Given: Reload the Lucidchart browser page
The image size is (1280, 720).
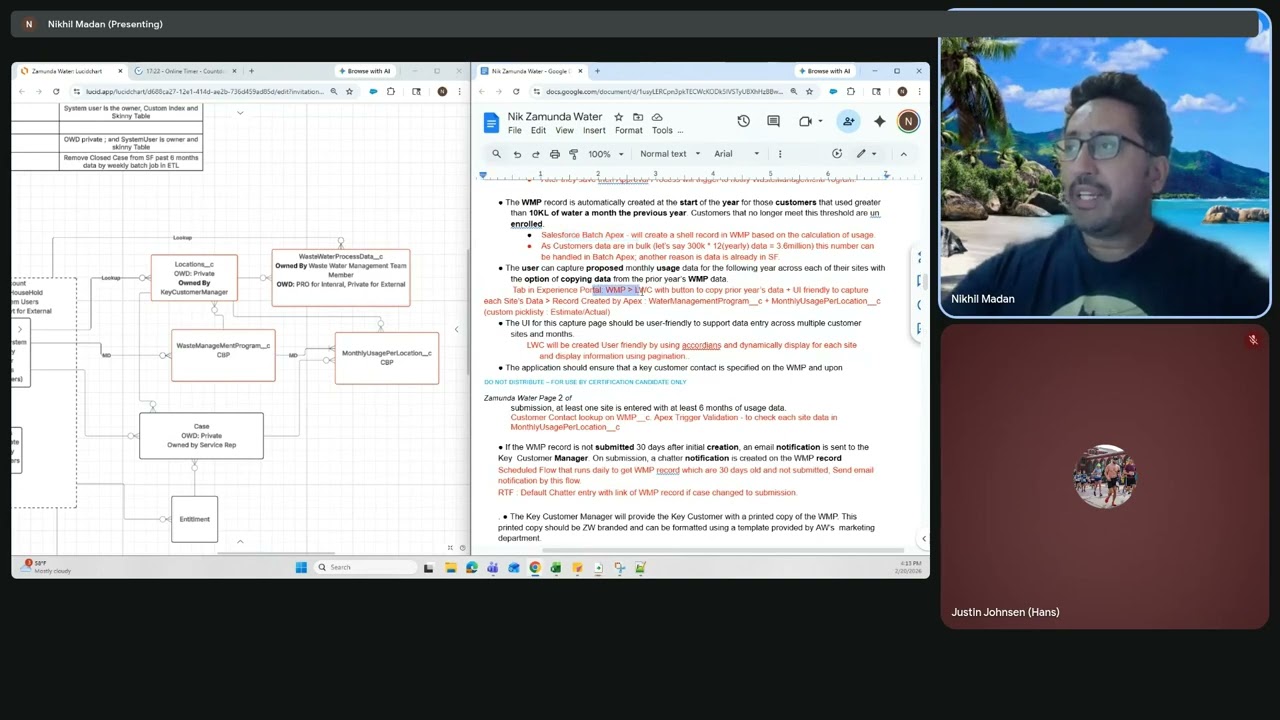Looking at the screenshot, I should coord(56,91).
